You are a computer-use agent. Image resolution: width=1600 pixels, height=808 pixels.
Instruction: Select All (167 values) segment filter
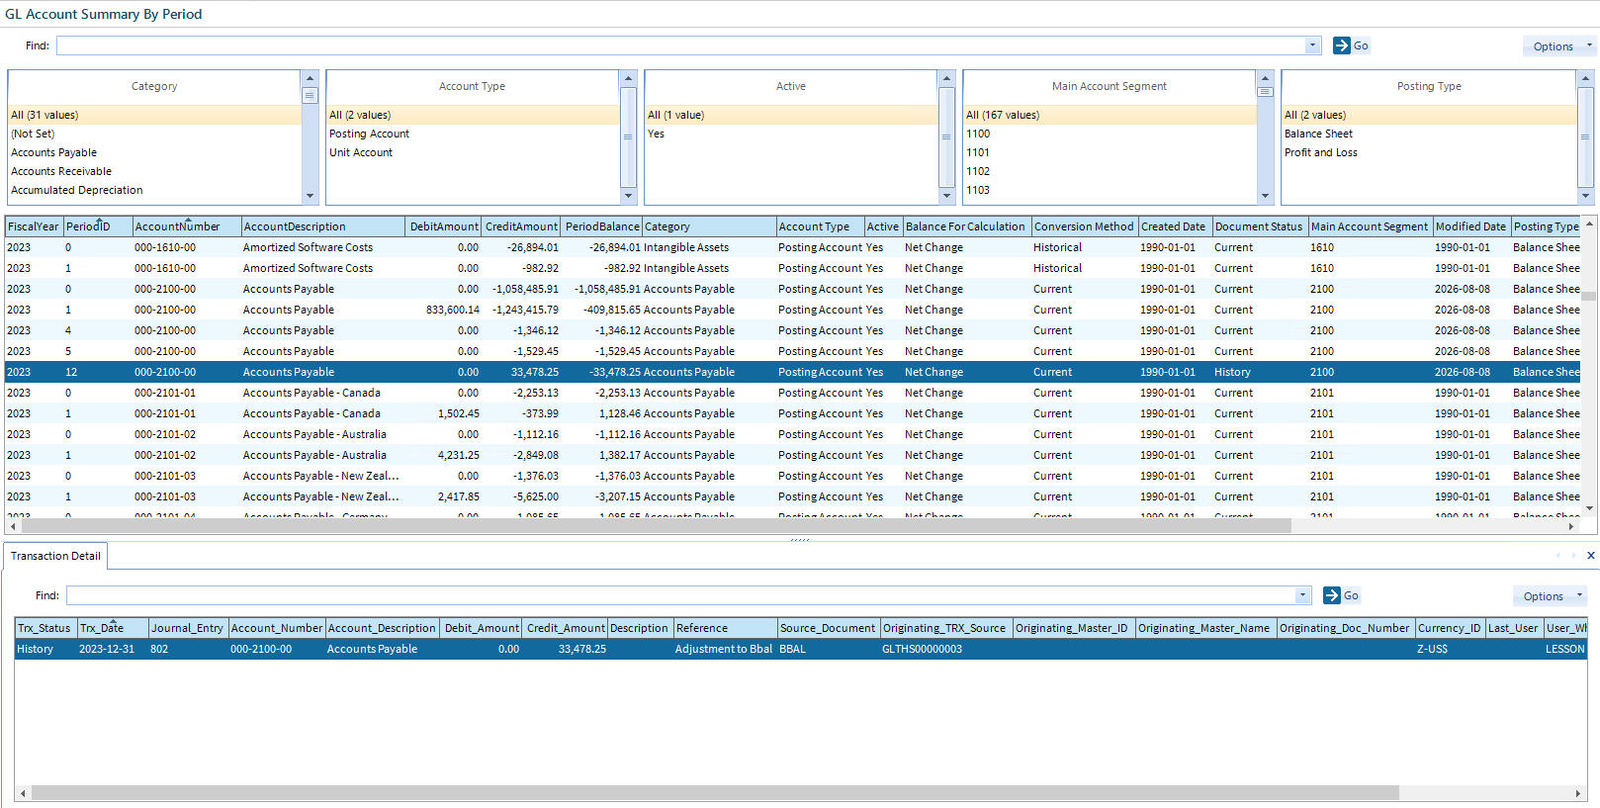pyautogui.click(x=1109, y=115)
